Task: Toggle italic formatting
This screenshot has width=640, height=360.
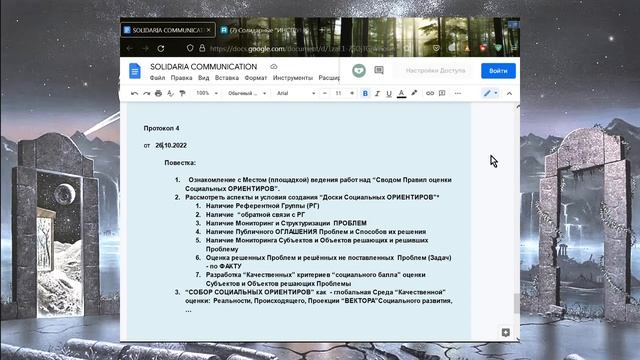Action: point(377,93)
